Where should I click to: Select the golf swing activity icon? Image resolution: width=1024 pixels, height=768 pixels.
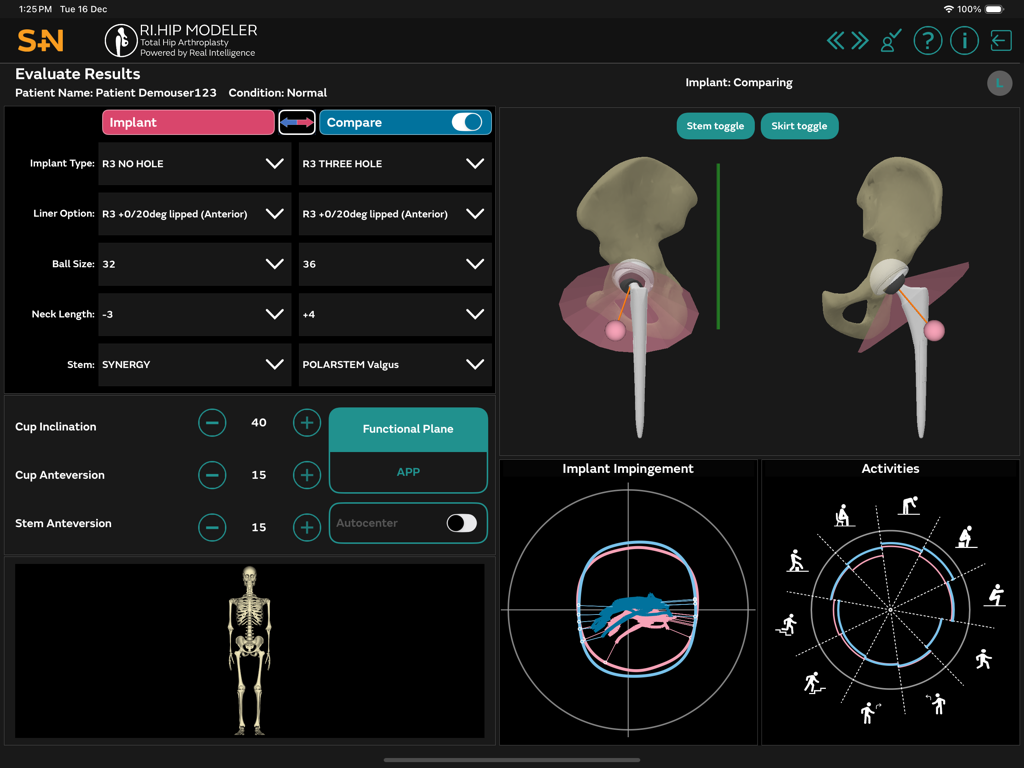[x=937, y=703]
